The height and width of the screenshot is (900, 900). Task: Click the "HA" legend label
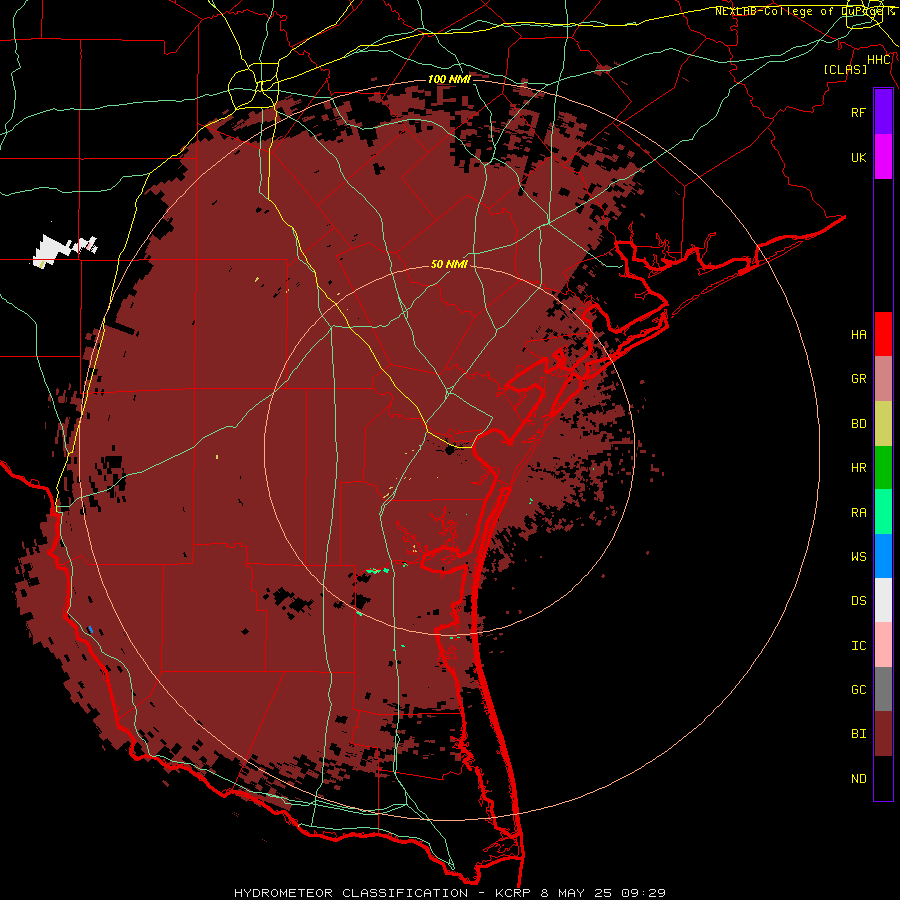click(x=859, y=335)
